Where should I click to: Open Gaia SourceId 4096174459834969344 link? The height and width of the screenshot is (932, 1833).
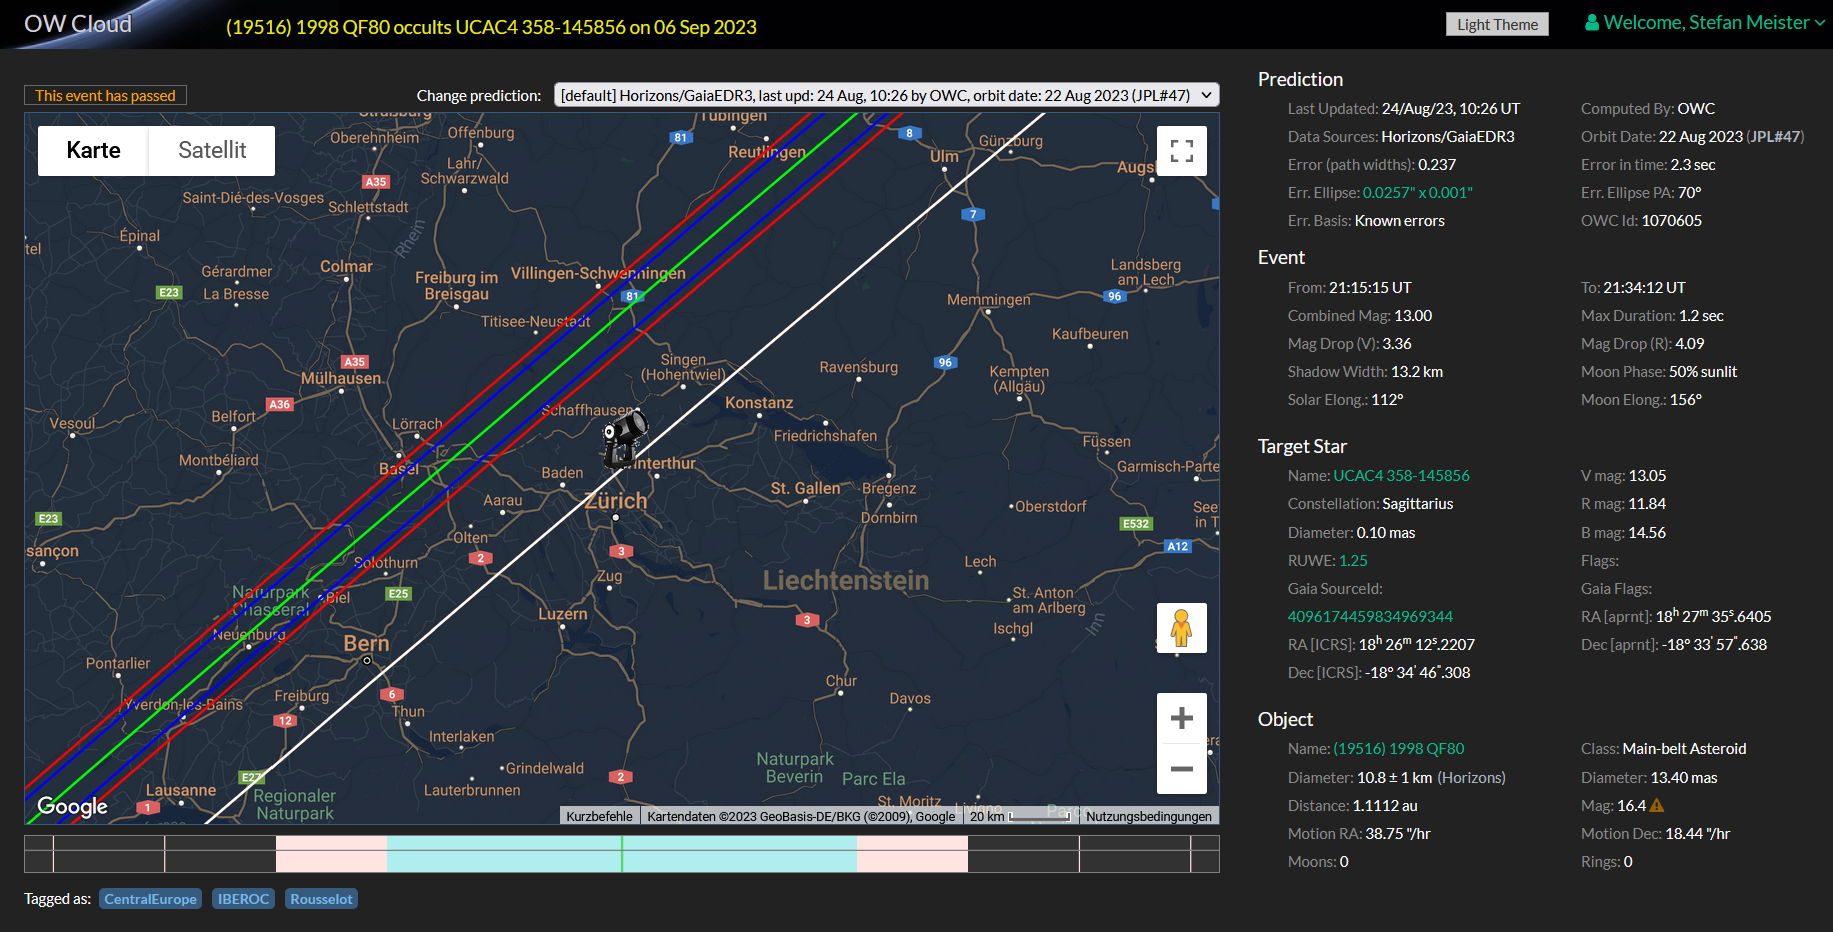1370,616
